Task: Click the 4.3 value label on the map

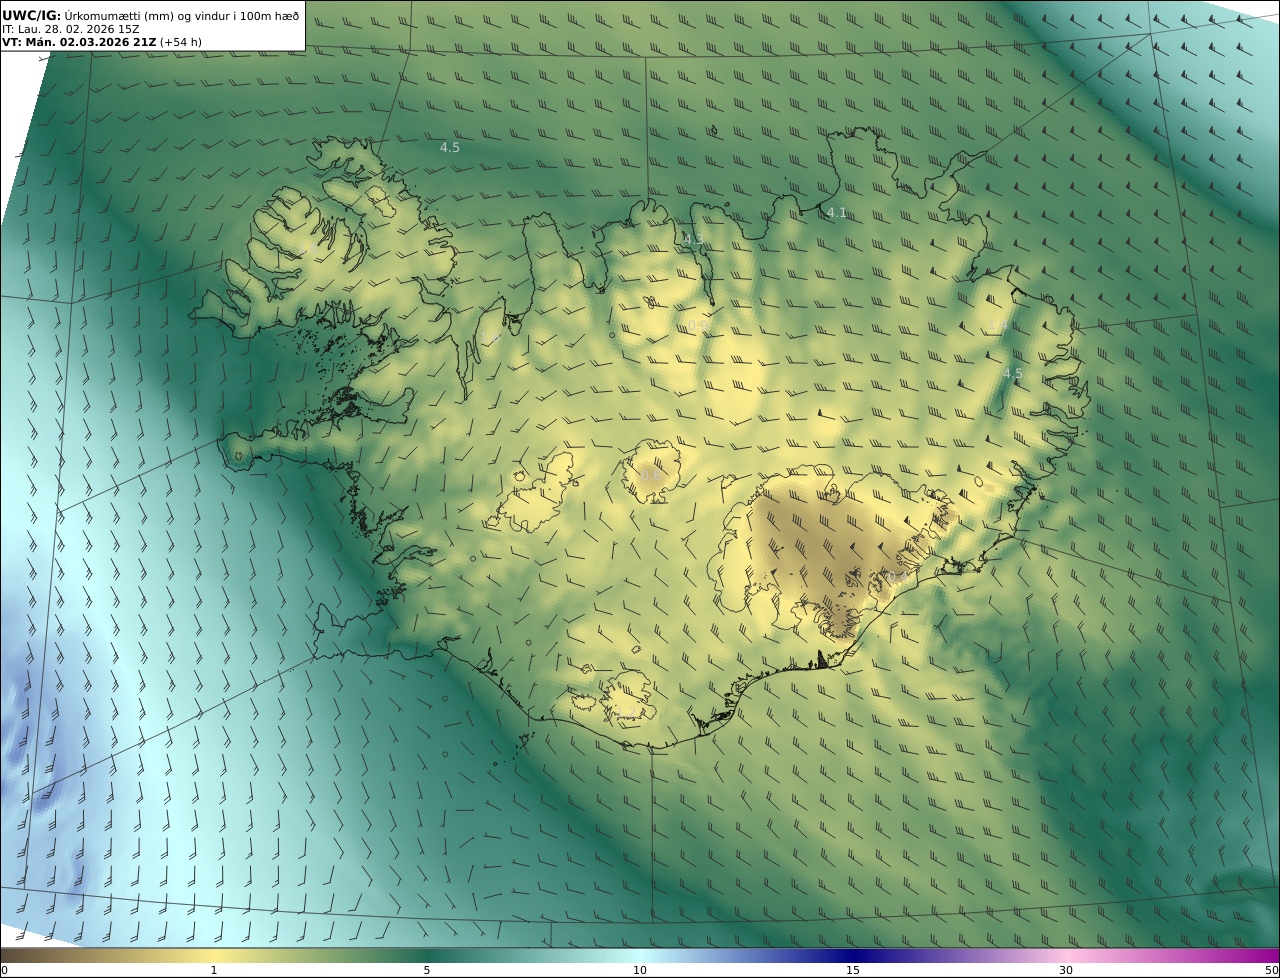Action: tap(693, 239)
